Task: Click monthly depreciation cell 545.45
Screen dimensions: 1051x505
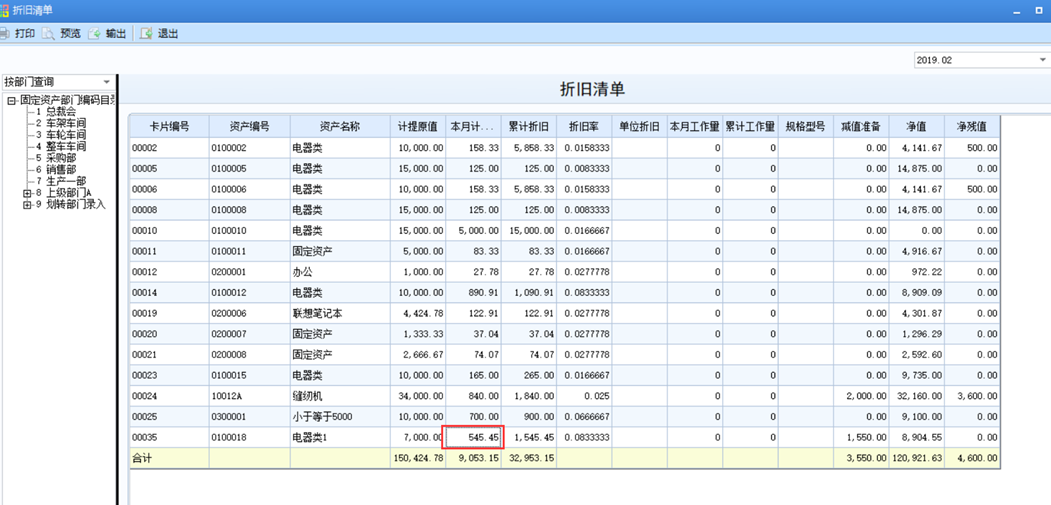Action: [473, 437]
